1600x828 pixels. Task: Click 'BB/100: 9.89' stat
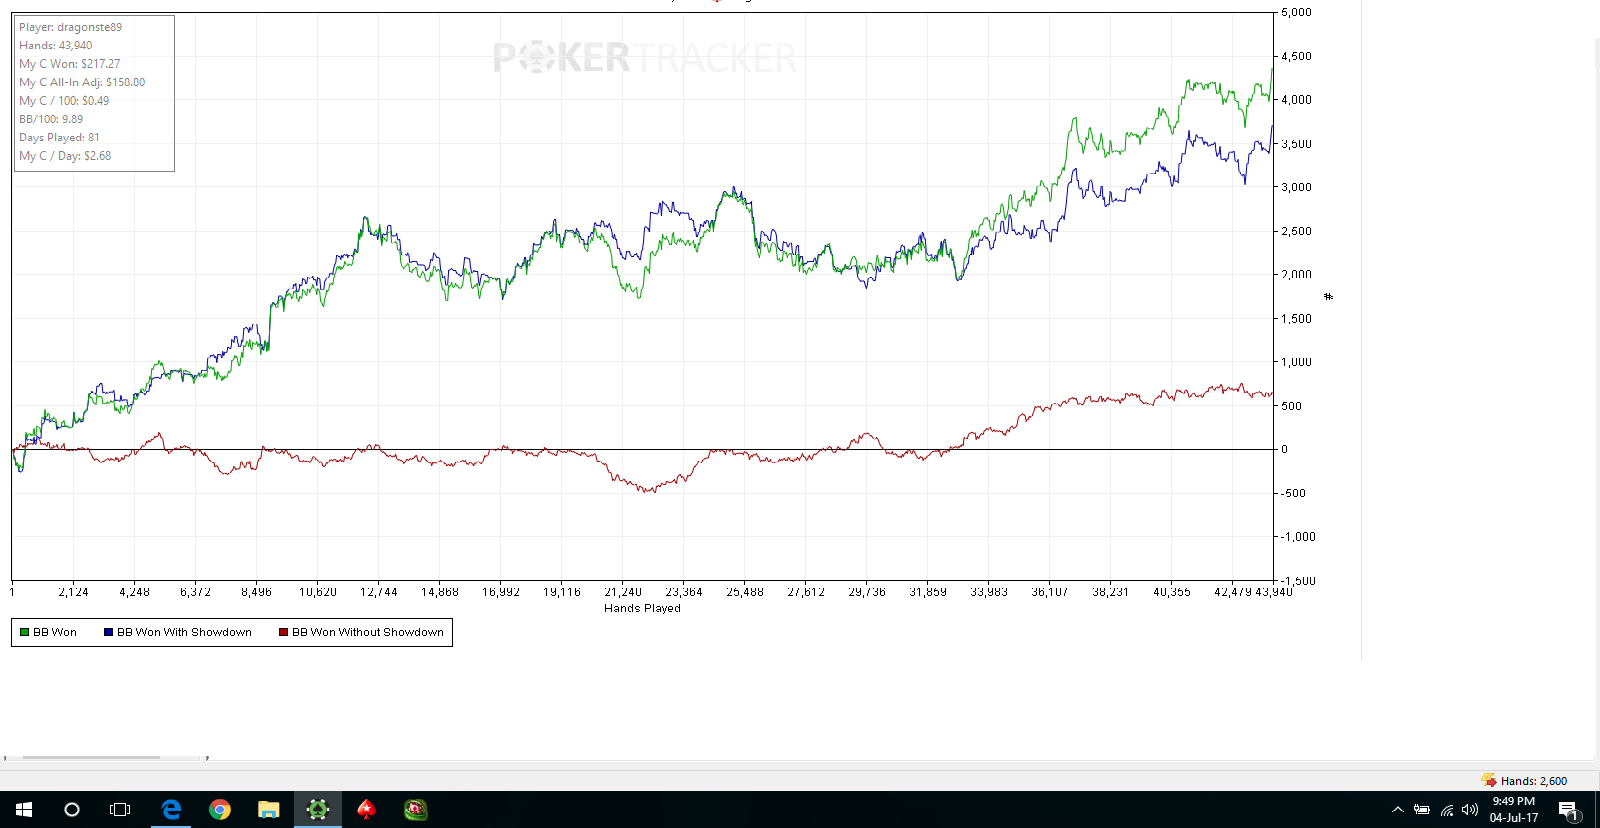coord(51,119)
